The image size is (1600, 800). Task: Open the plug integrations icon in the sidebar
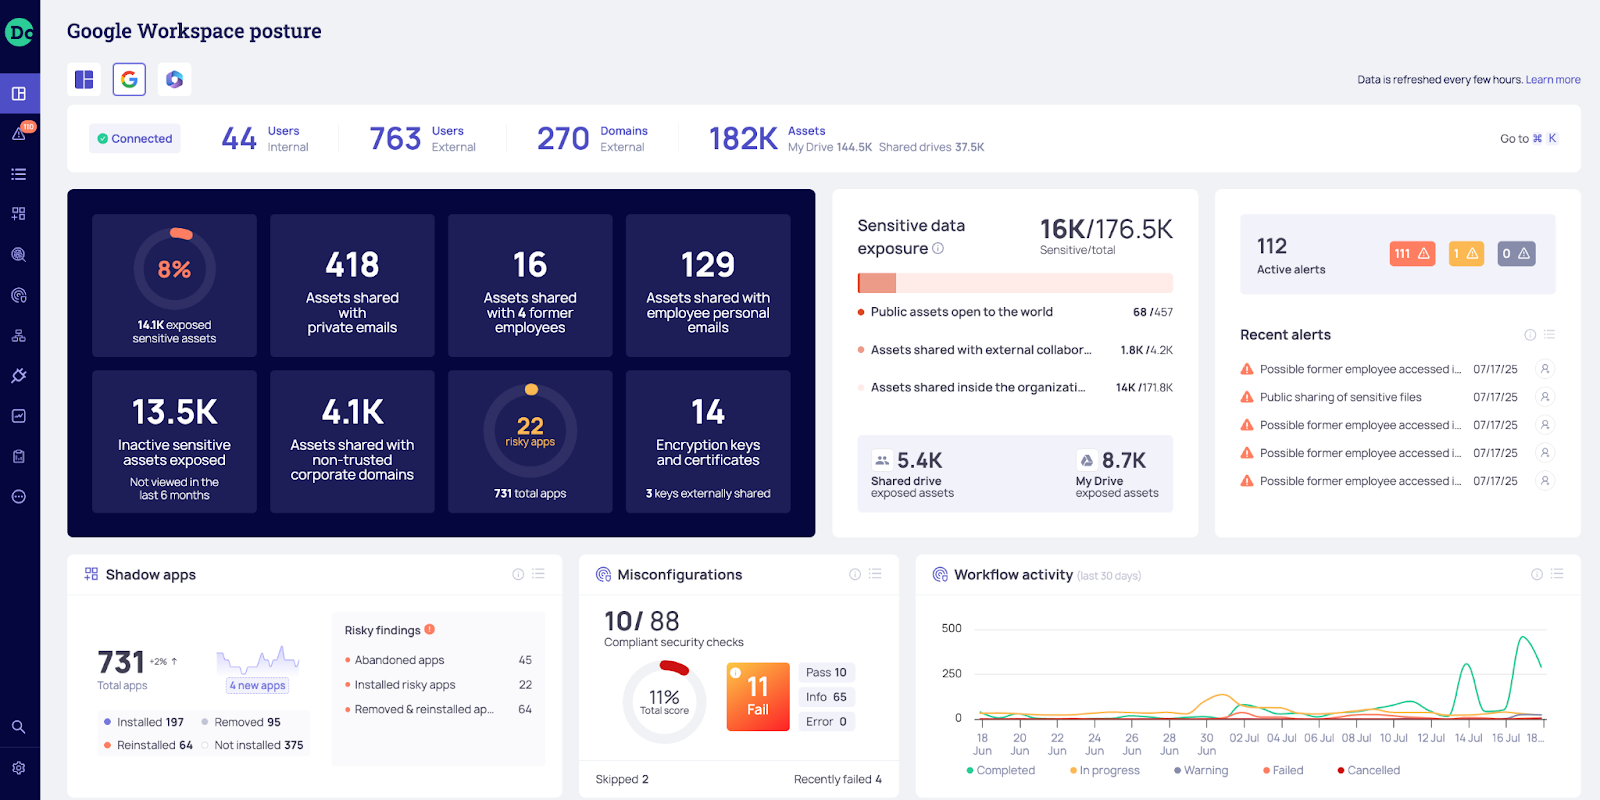tap(19, 376)
